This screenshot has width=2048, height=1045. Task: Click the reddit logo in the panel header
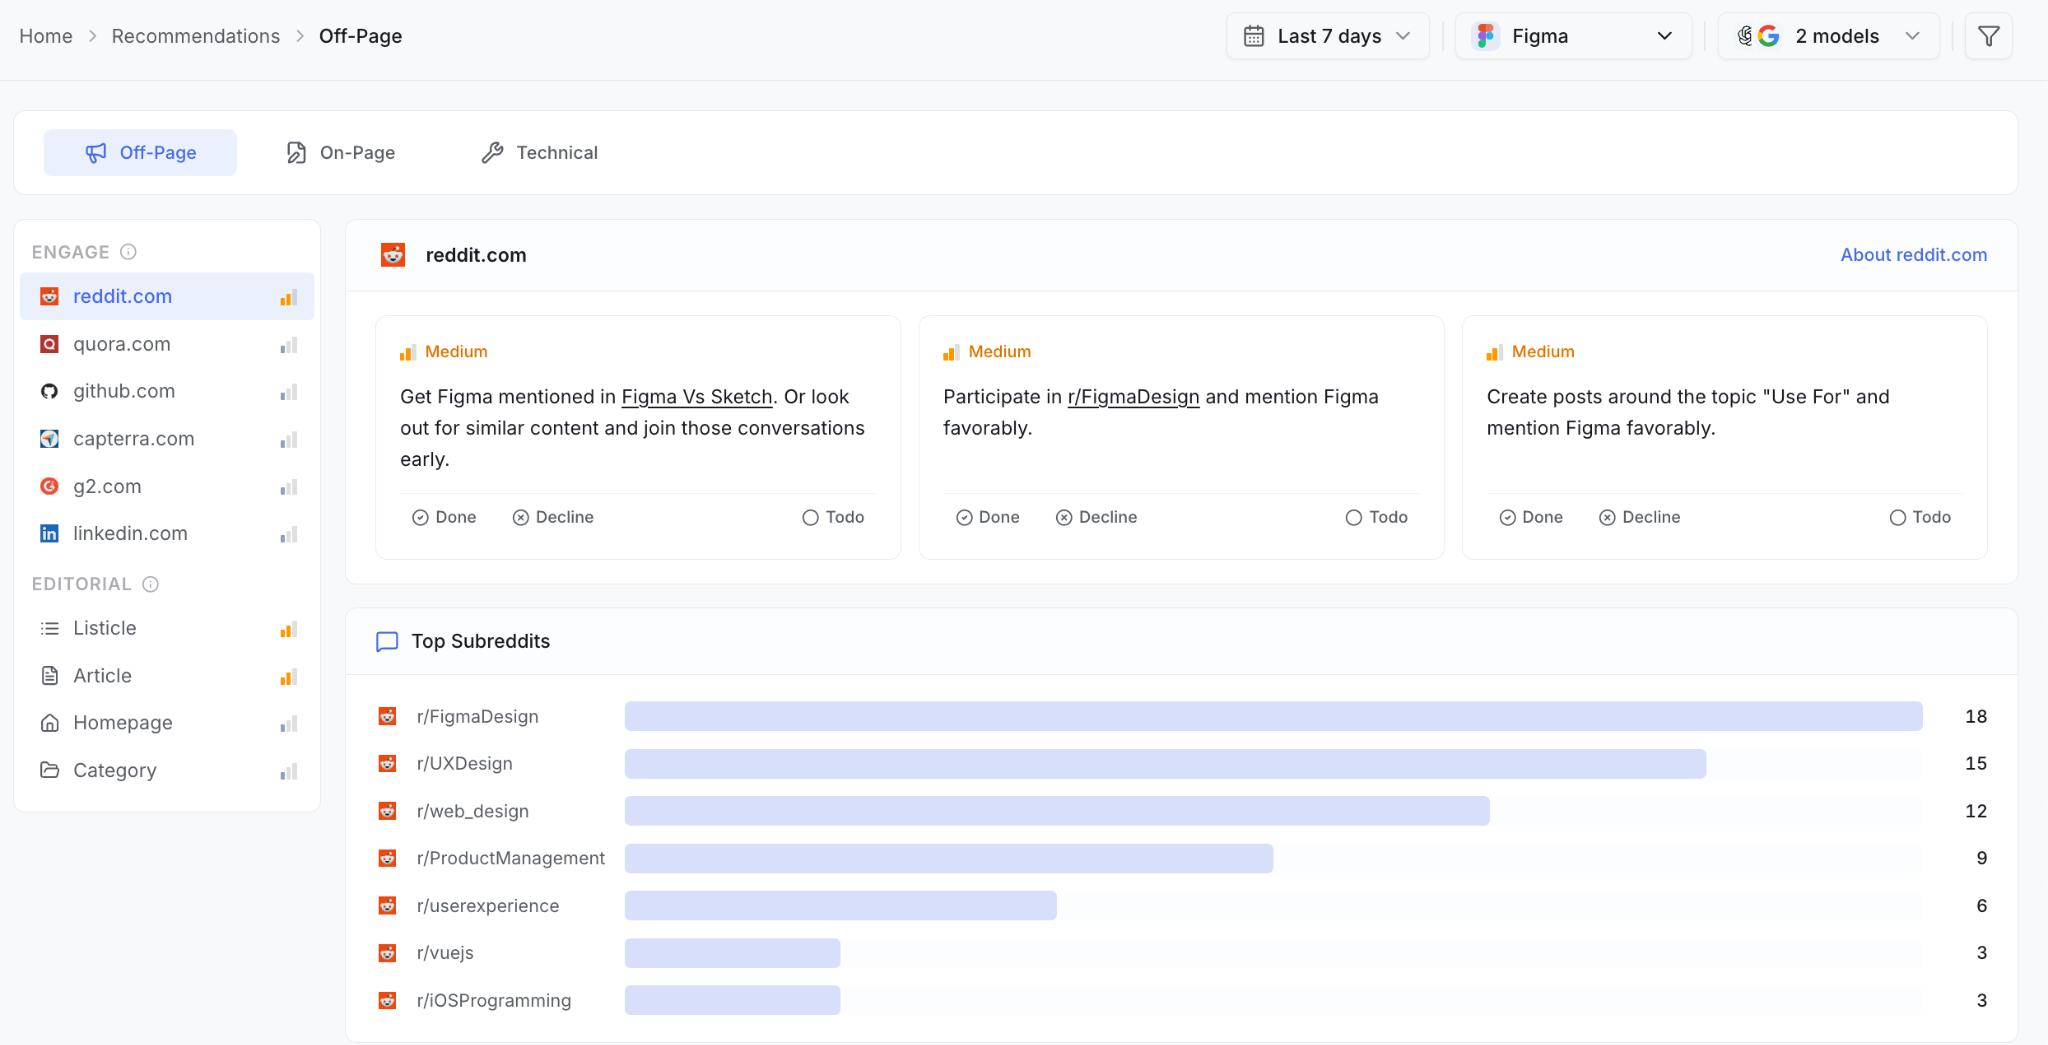393,255
